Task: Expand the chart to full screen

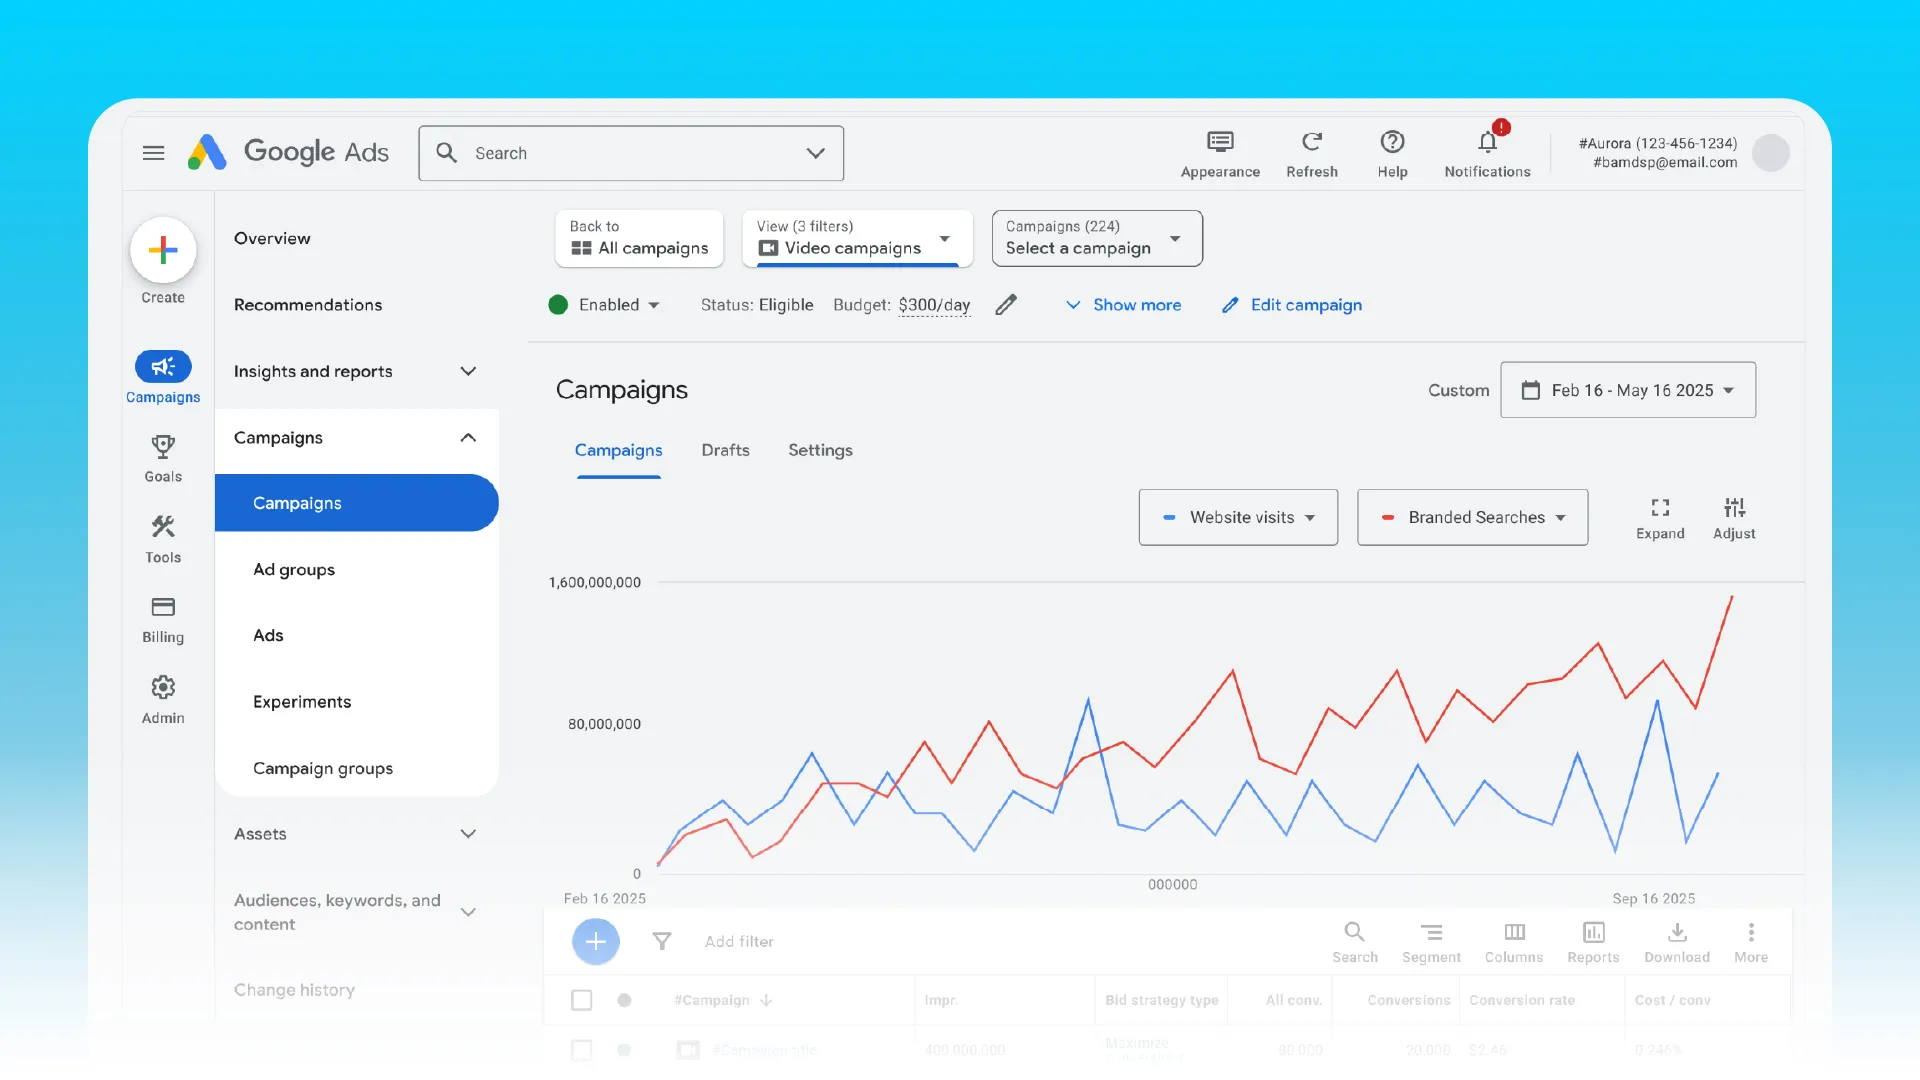Action: point(1660,518)
